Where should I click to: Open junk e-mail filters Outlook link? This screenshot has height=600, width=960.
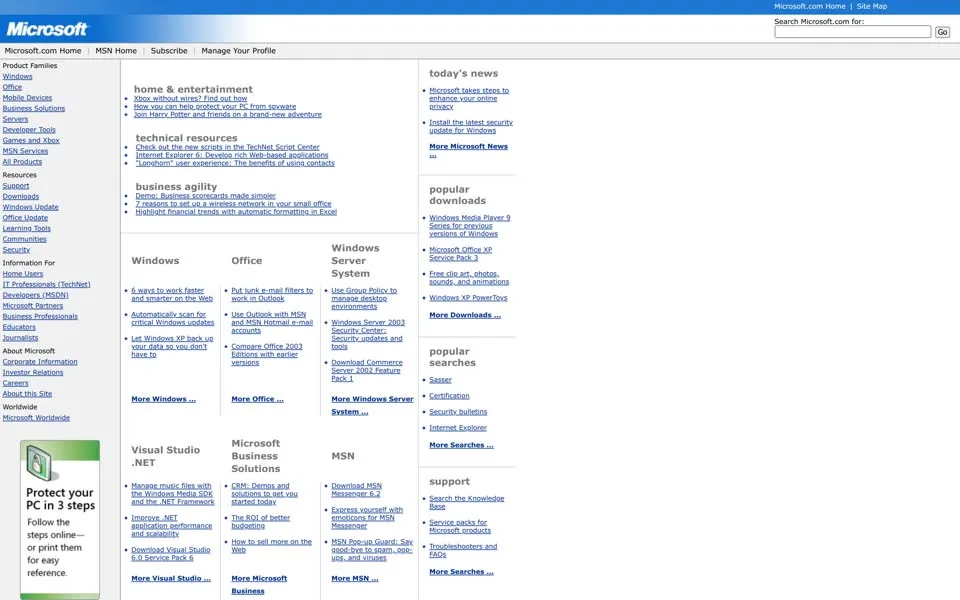(272, 294)
